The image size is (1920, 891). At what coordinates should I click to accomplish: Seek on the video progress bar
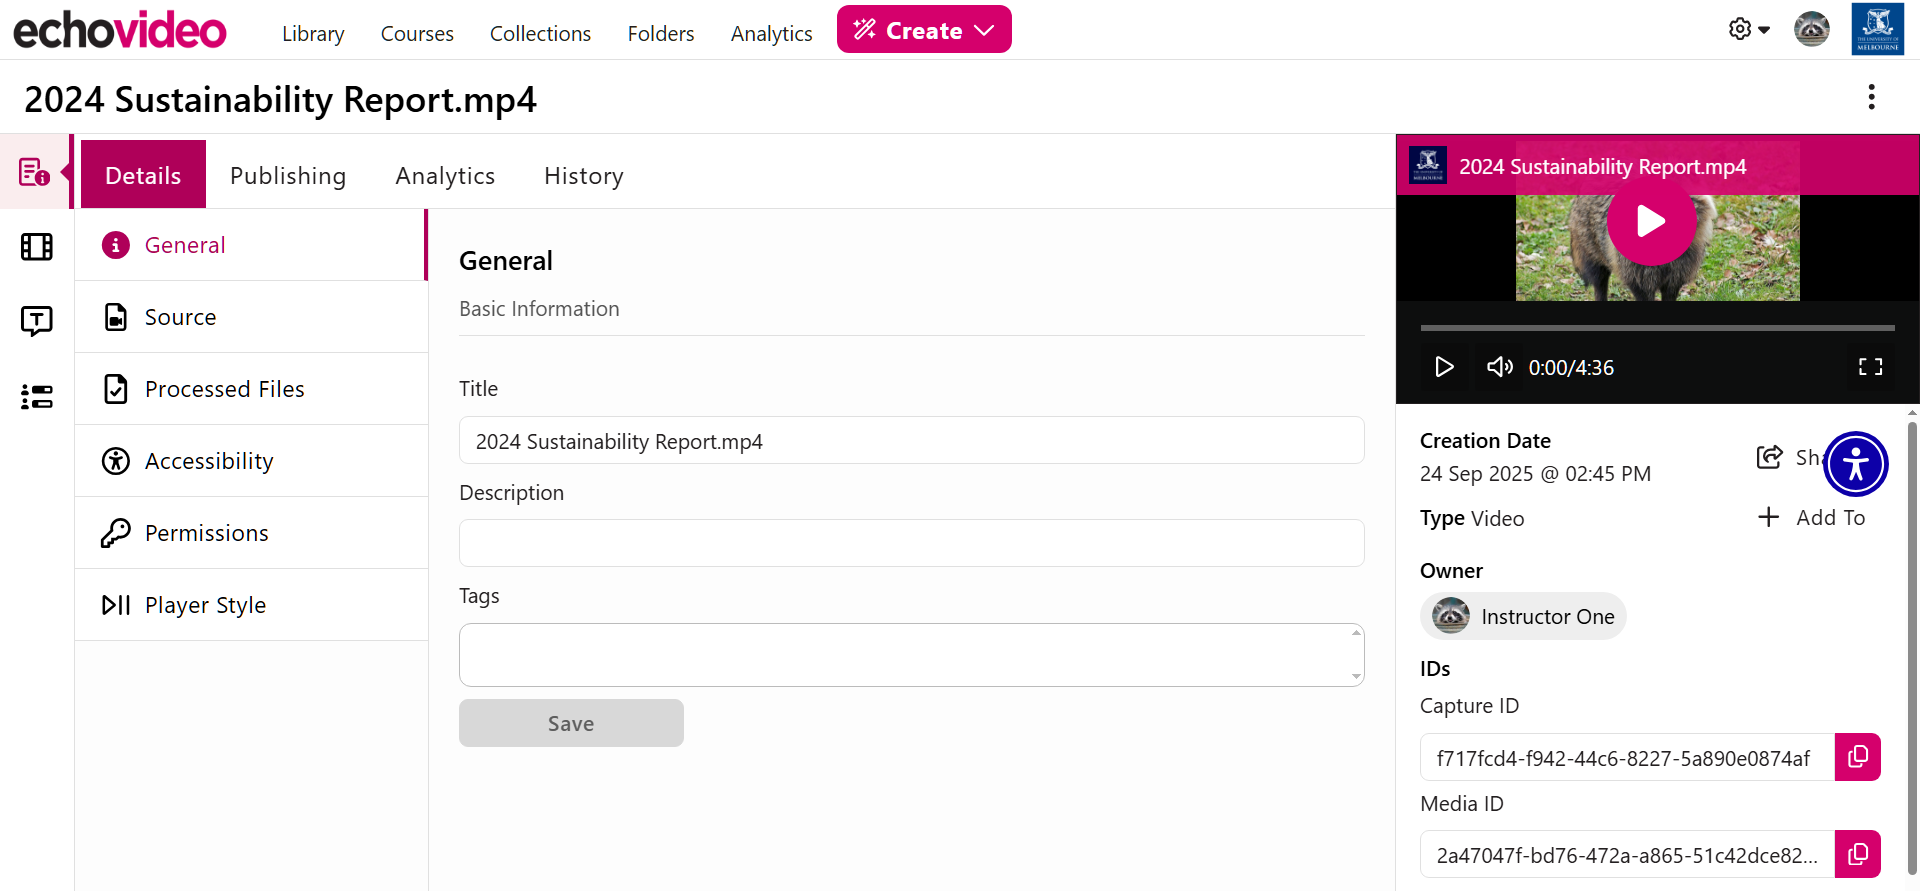tap(1657, 328)
